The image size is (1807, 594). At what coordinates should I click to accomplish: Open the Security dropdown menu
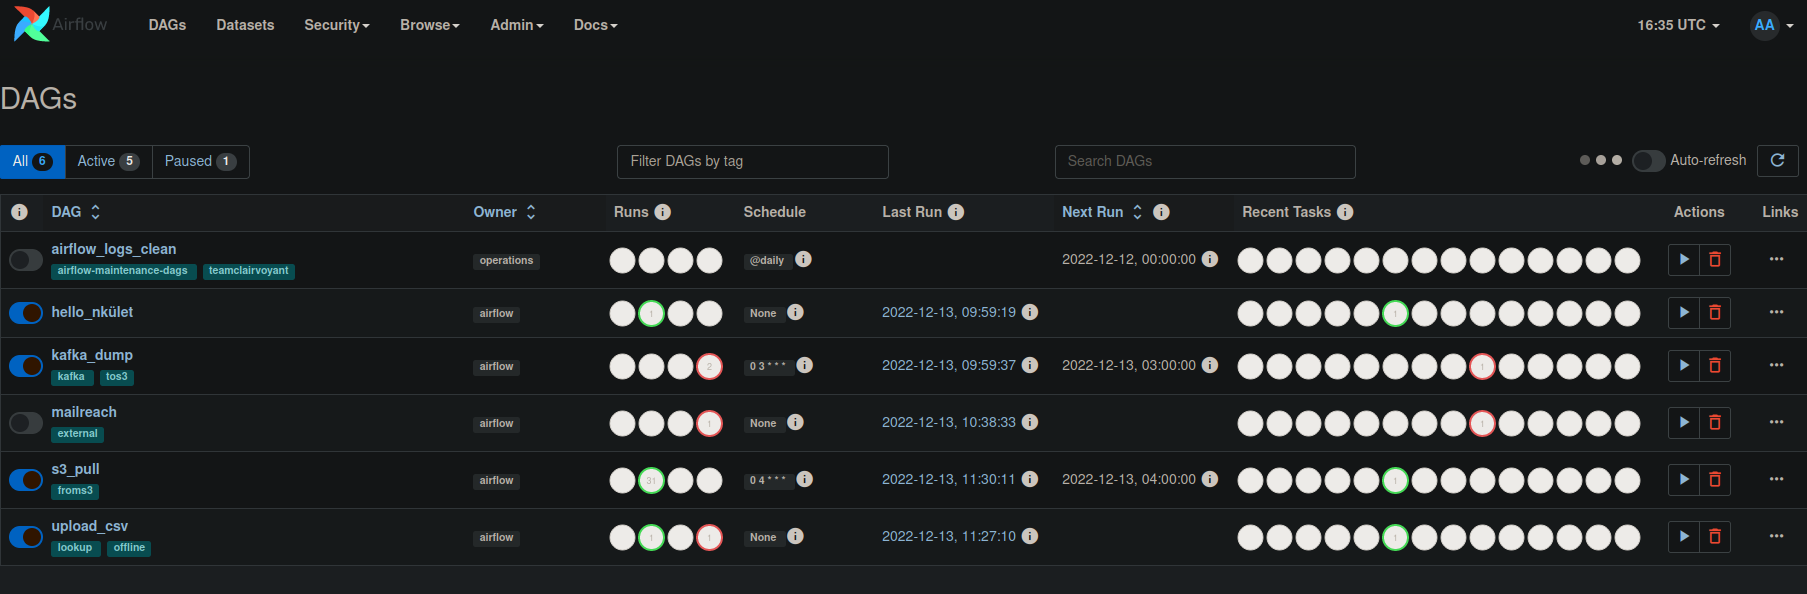[x=336, y=25]
